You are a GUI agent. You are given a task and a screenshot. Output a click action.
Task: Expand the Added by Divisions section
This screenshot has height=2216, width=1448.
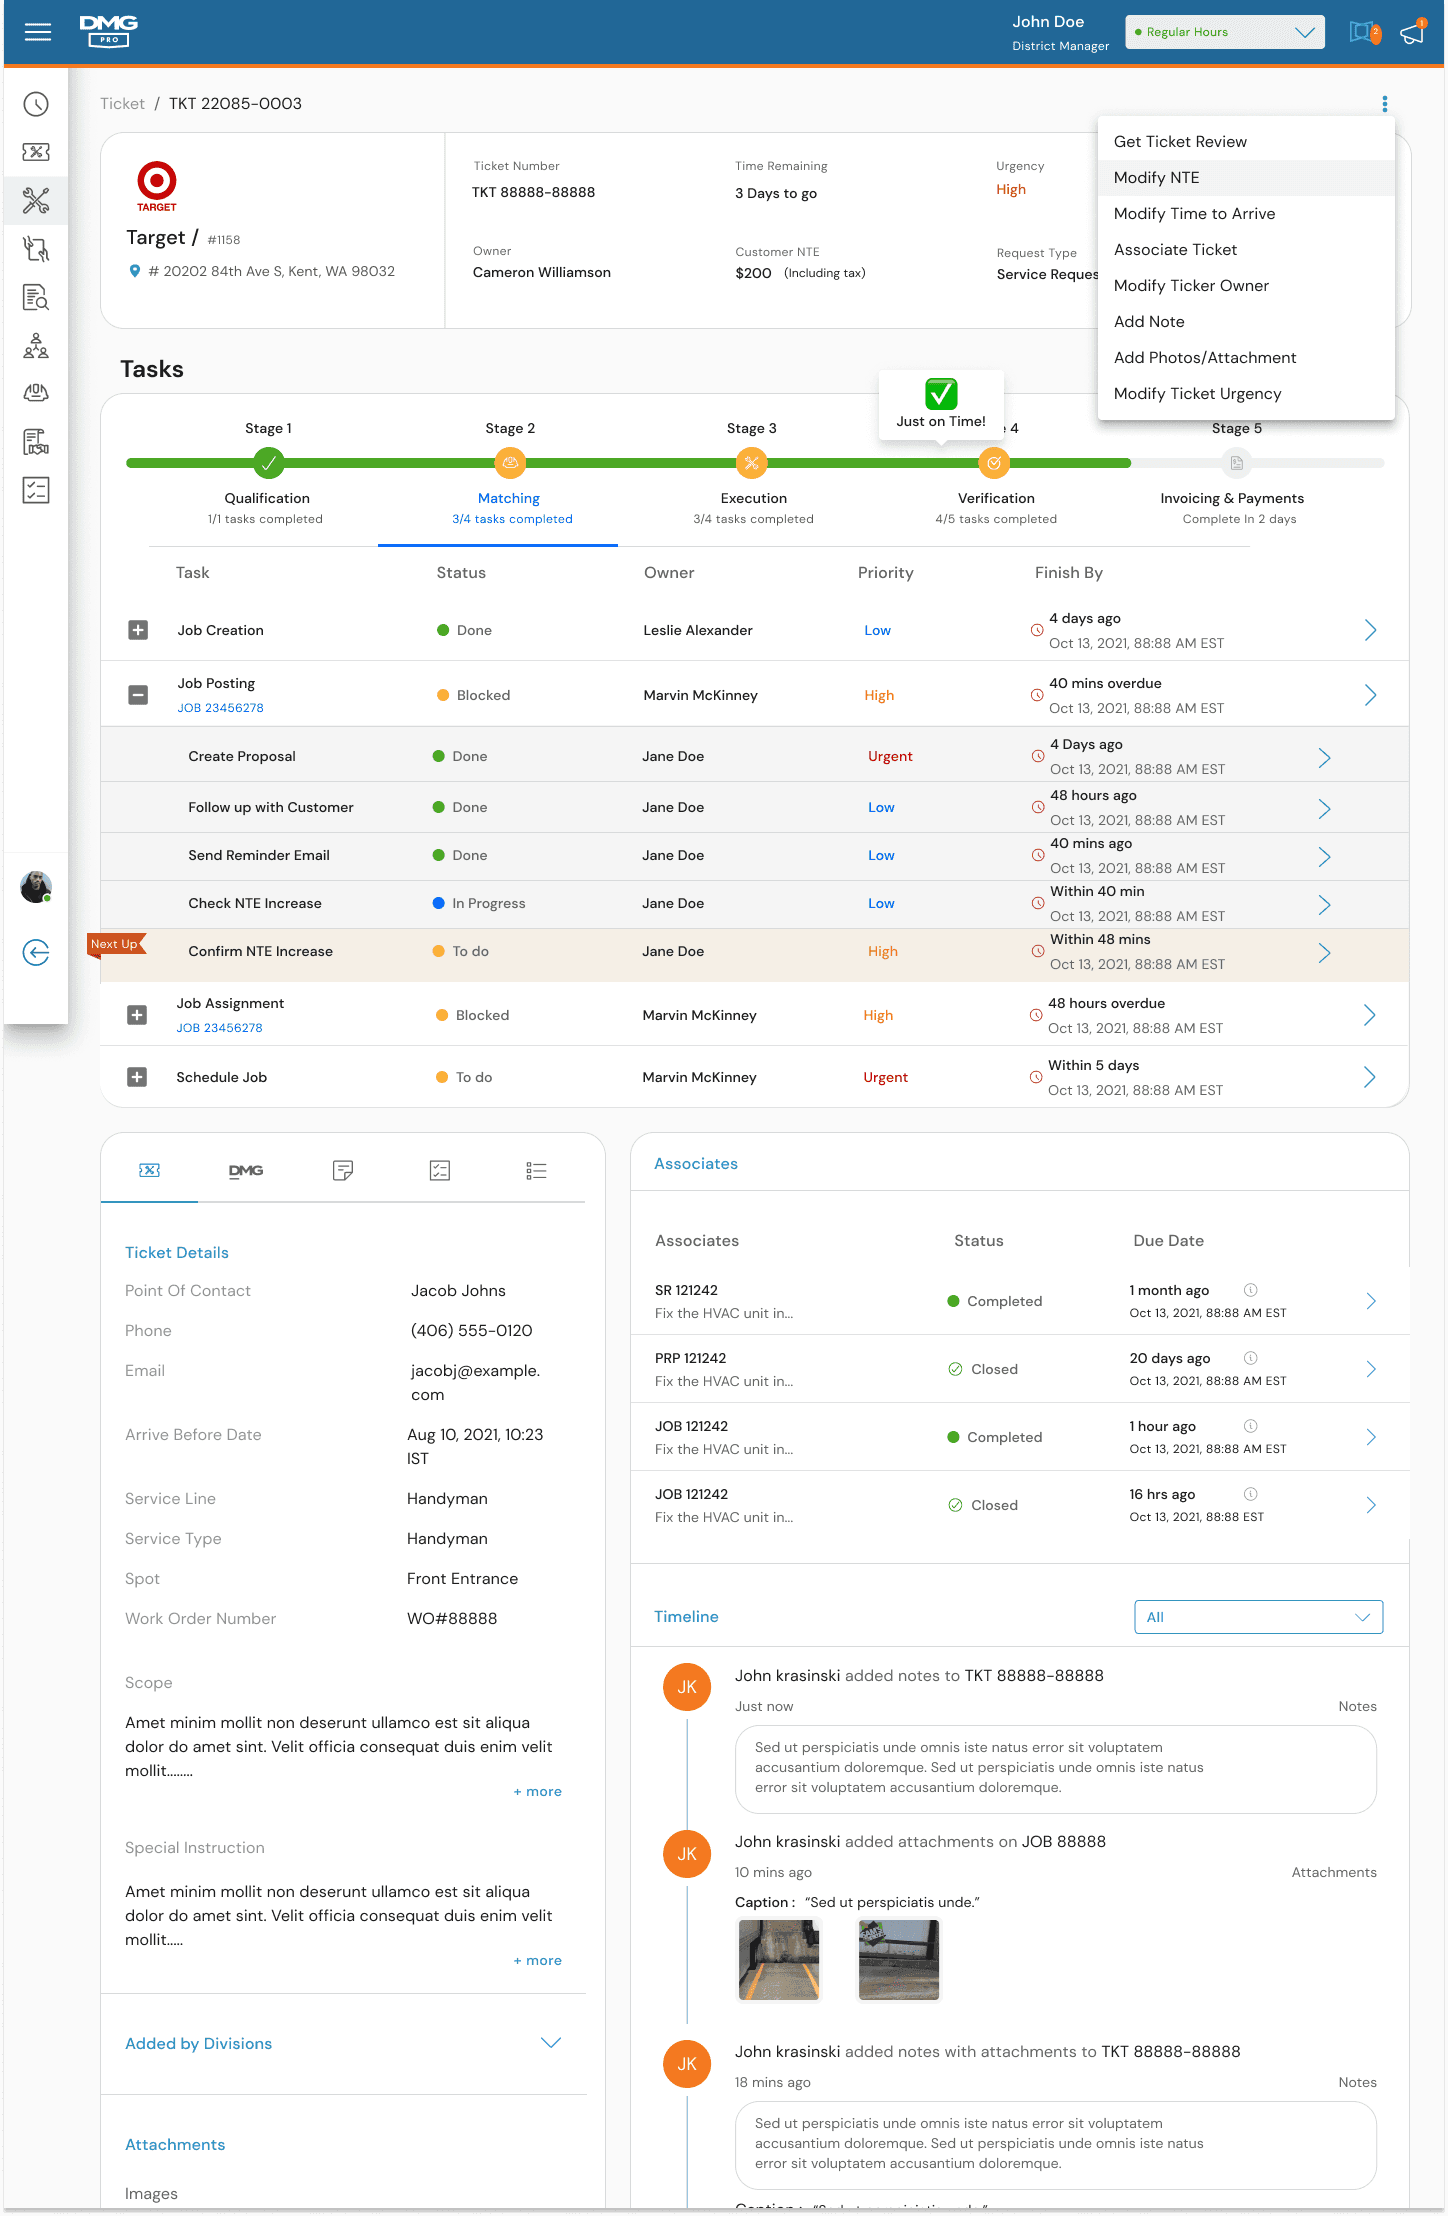coord(551,2043)
